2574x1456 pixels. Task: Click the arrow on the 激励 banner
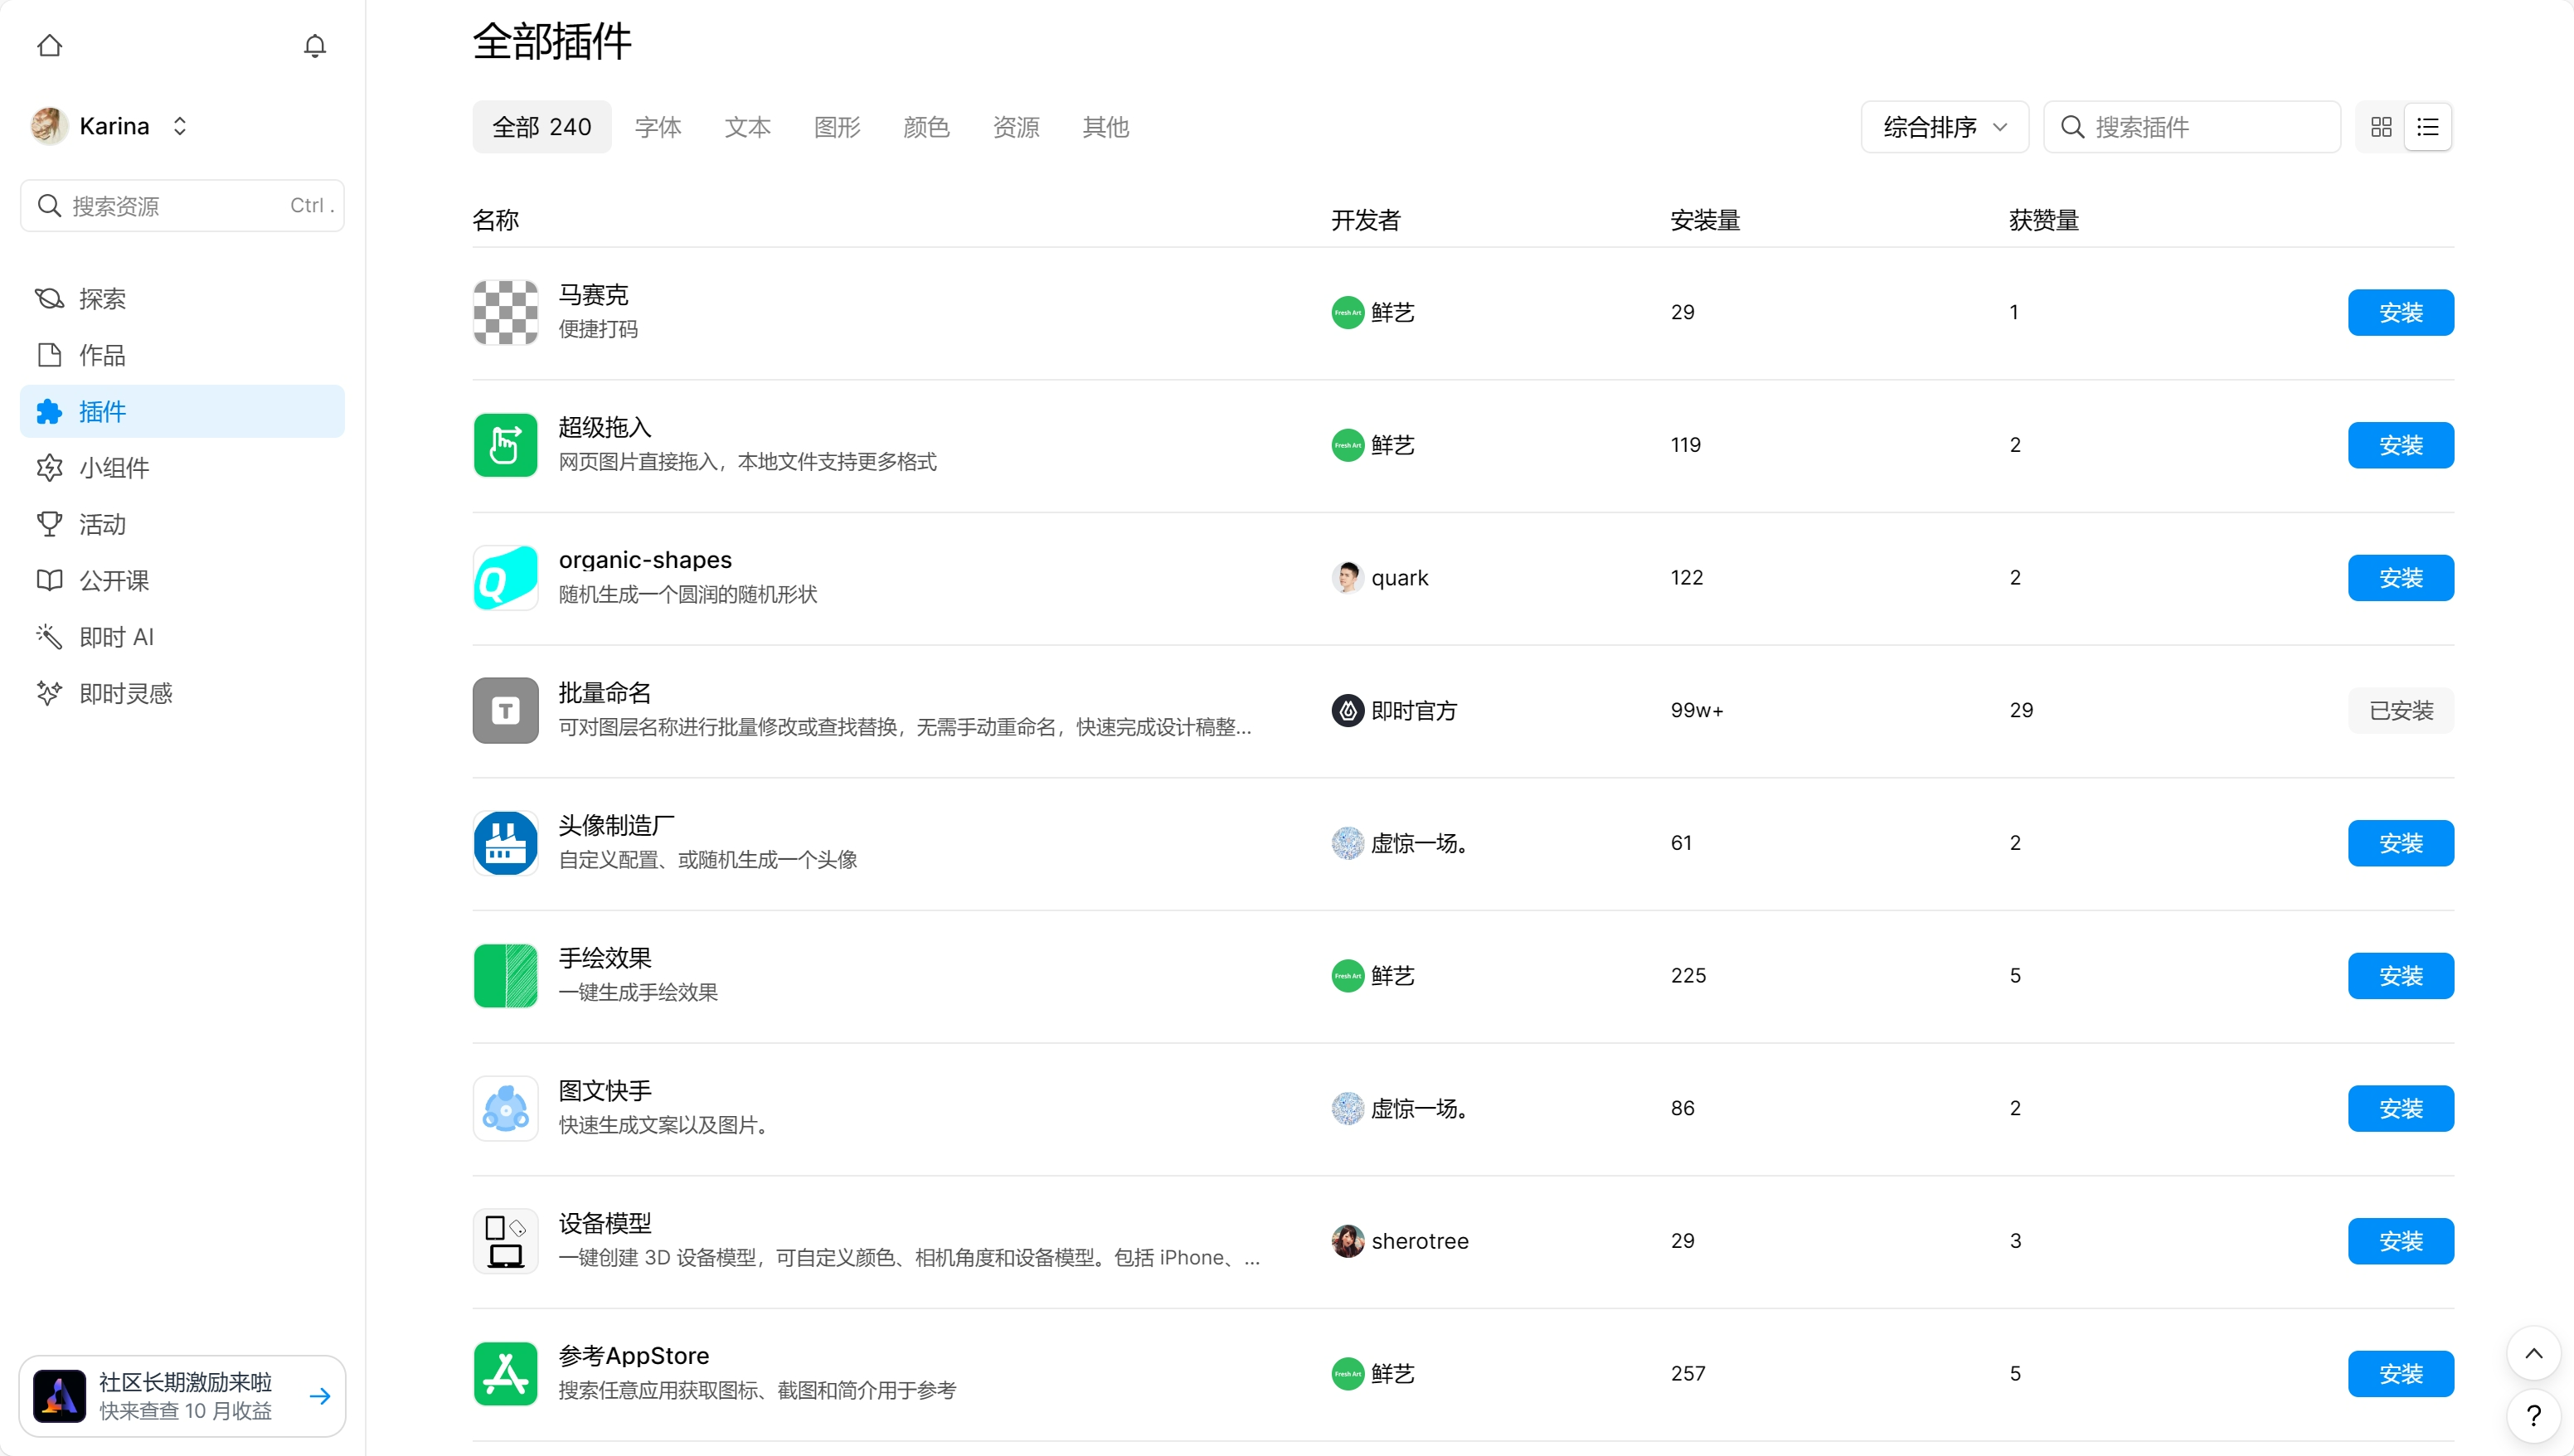coord(320,1396)
